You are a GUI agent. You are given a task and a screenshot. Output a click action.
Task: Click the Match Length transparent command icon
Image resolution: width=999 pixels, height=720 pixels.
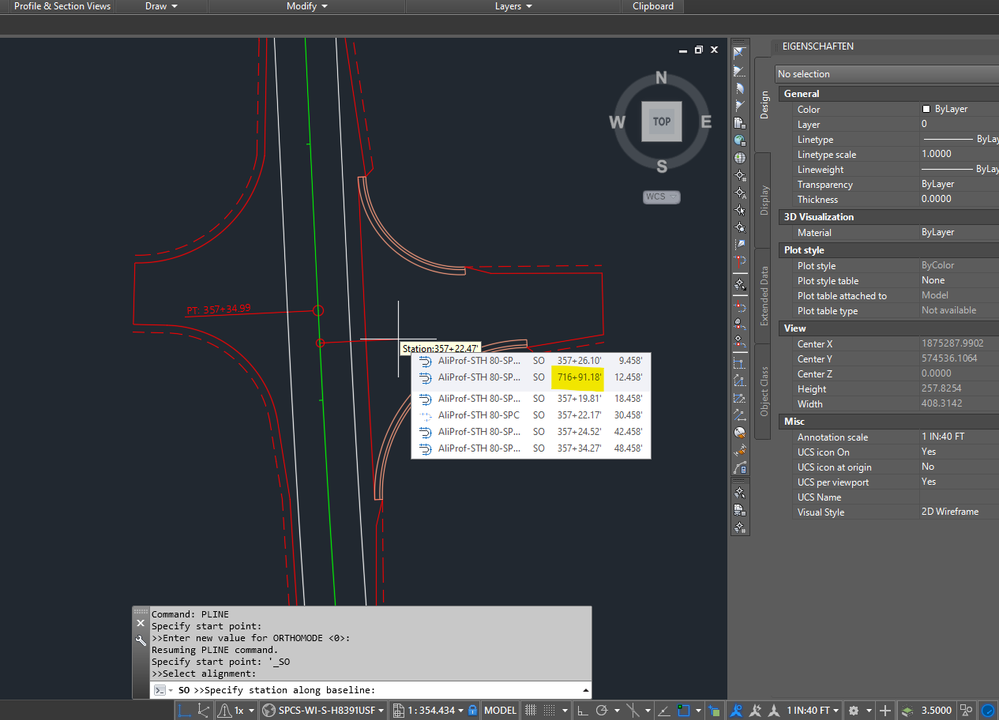tap(739, 450)
